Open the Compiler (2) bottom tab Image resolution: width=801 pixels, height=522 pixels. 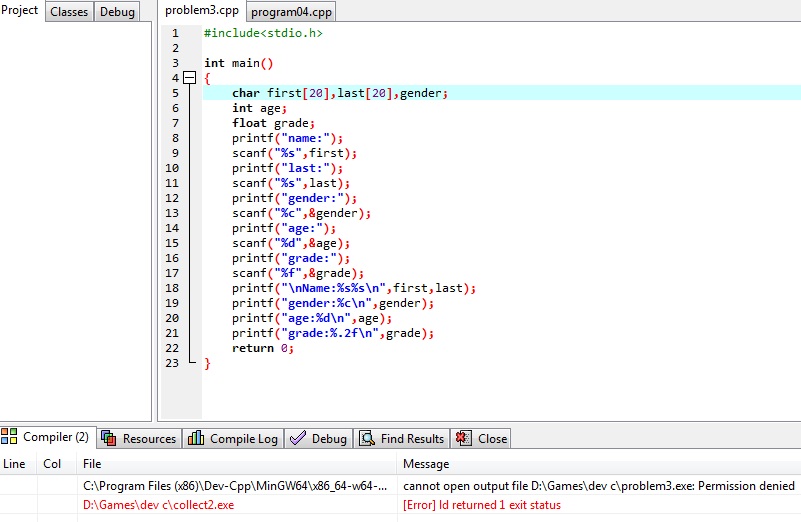[x=48, y=437]
